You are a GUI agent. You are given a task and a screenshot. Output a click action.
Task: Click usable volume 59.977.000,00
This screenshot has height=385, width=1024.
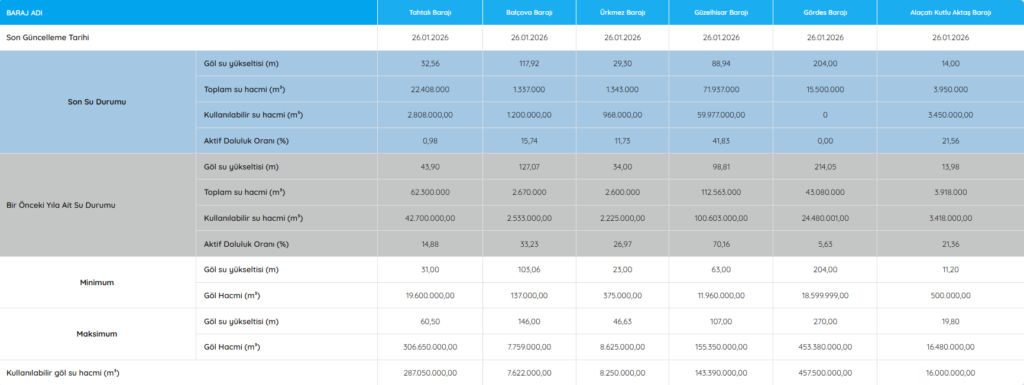pyautogui.click(x=721, y=116)
